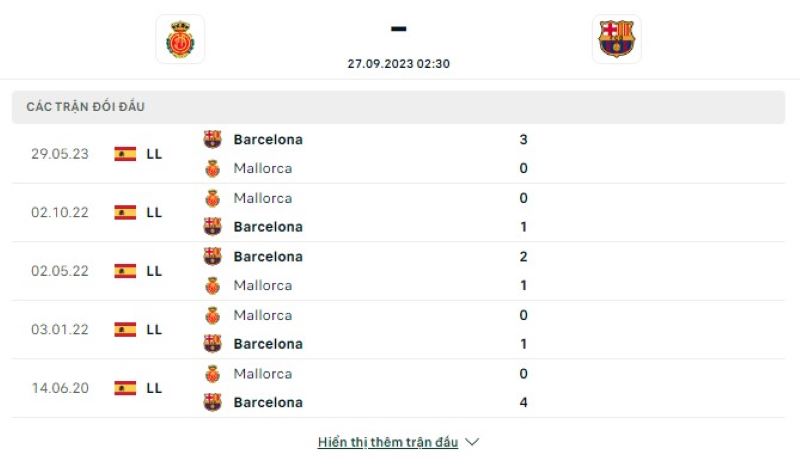
Task: Open the 'Các trận đối đầu' section header
Action: pos(398,107)
